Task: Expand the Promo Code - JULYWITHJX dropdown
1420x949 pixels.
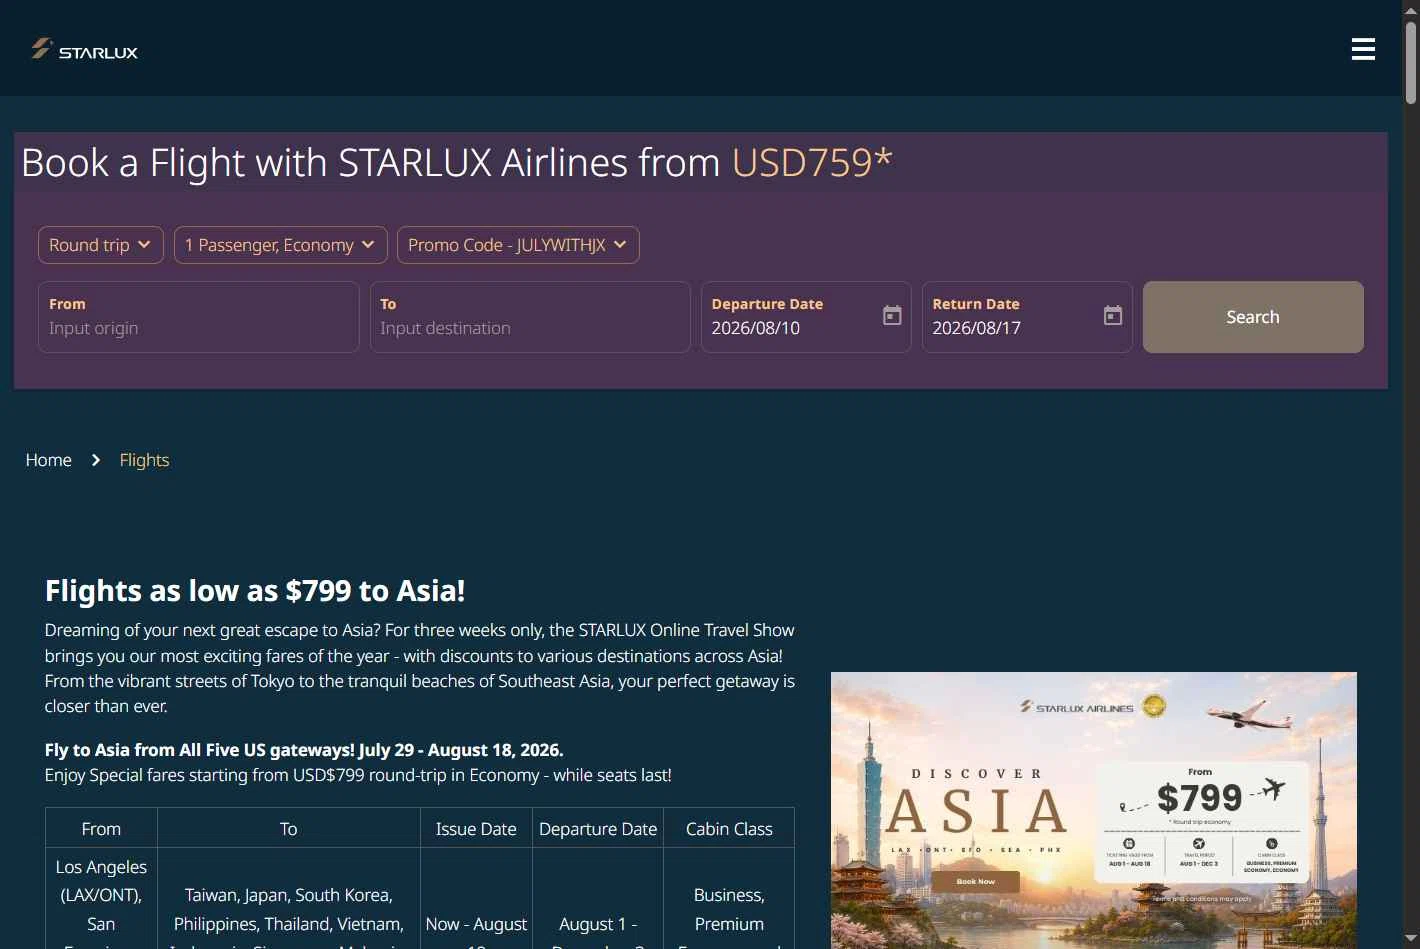Action: coord(518,245)
